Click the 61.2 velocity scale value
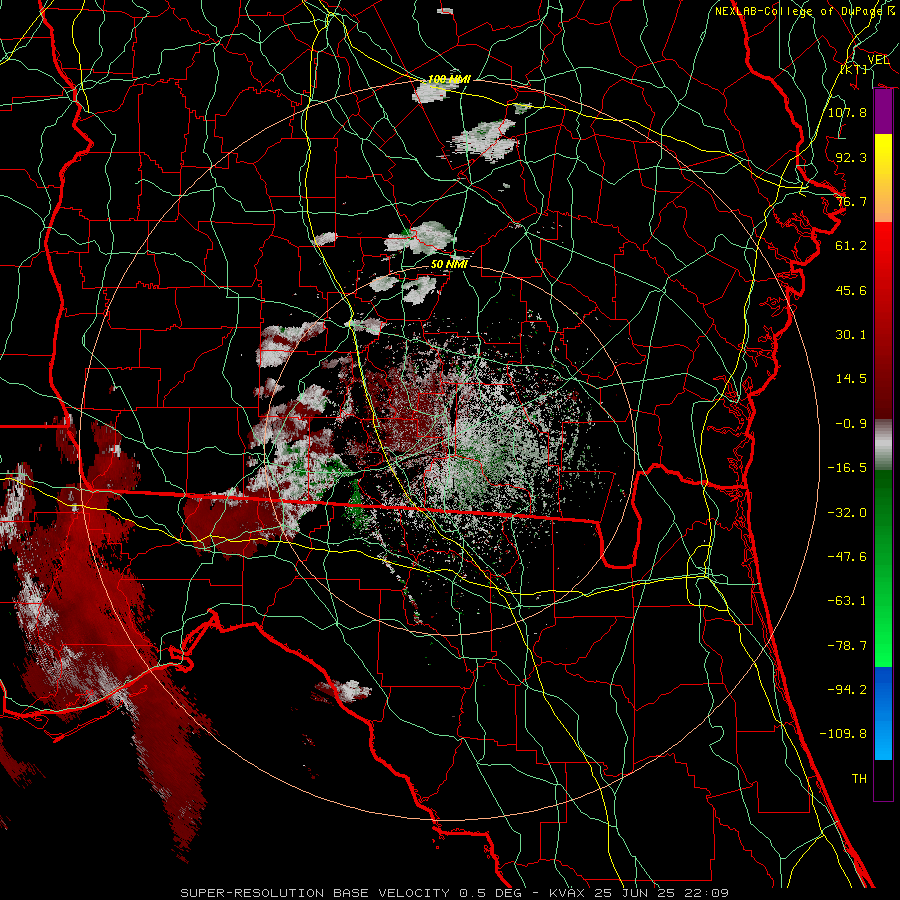The image size is (900, 900). (851, 246)
